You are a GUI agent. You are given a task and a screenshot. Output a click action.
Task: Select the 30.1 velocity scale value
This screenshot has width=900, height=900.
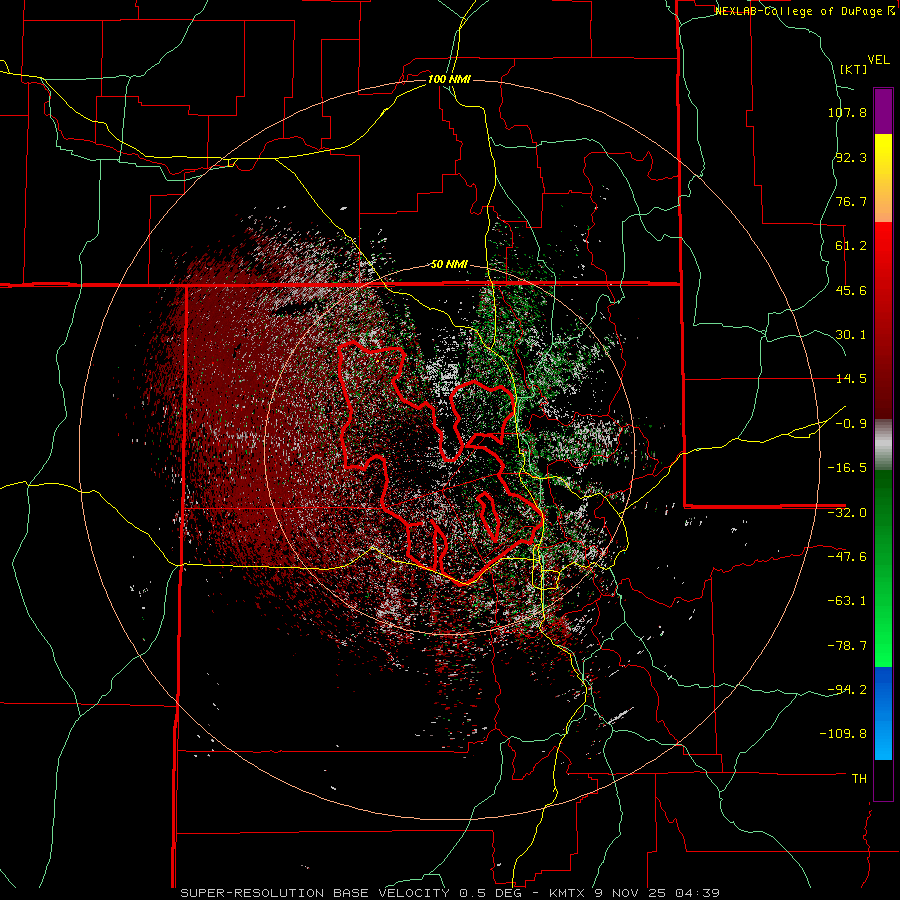(x=851, y=335)
